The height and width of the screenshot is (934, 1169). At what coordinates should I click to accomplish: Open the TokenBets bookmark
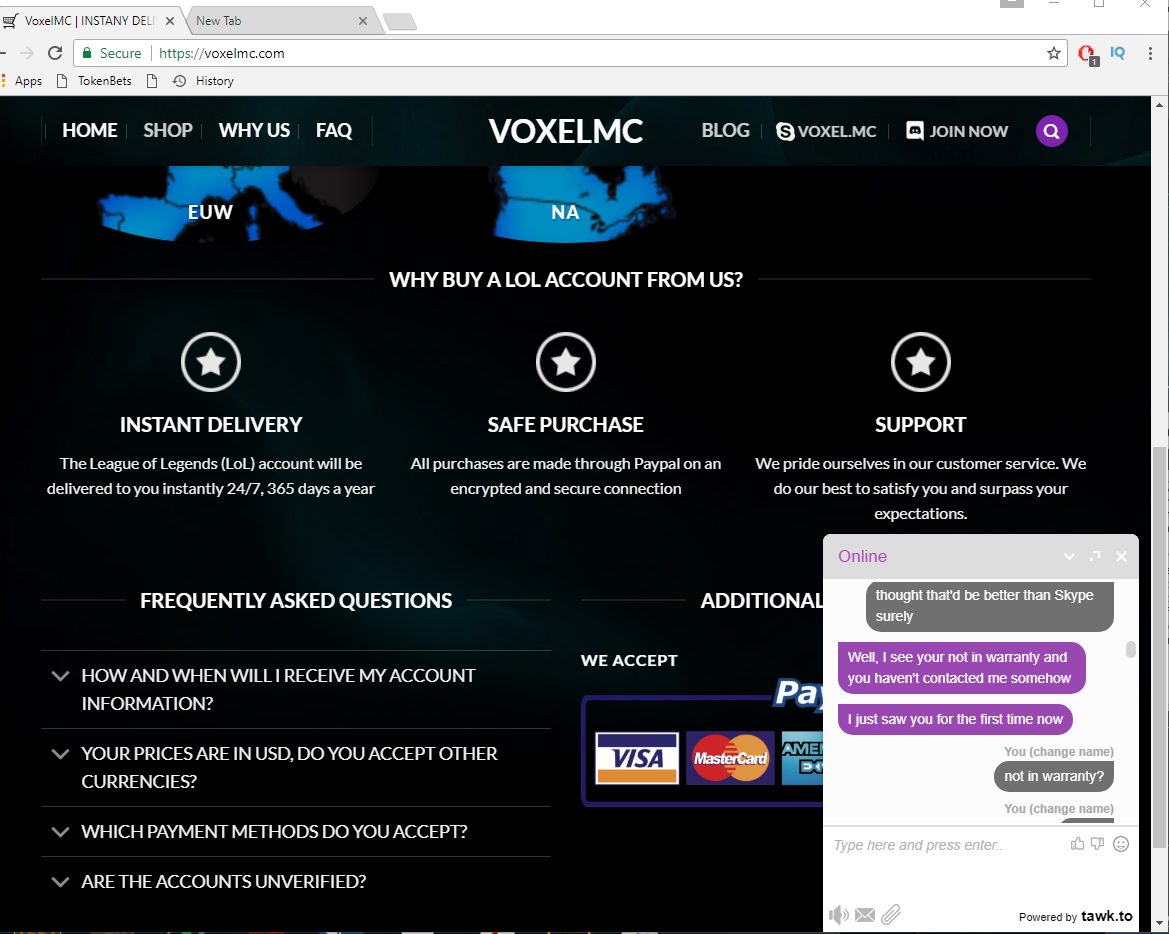point(95,81)
